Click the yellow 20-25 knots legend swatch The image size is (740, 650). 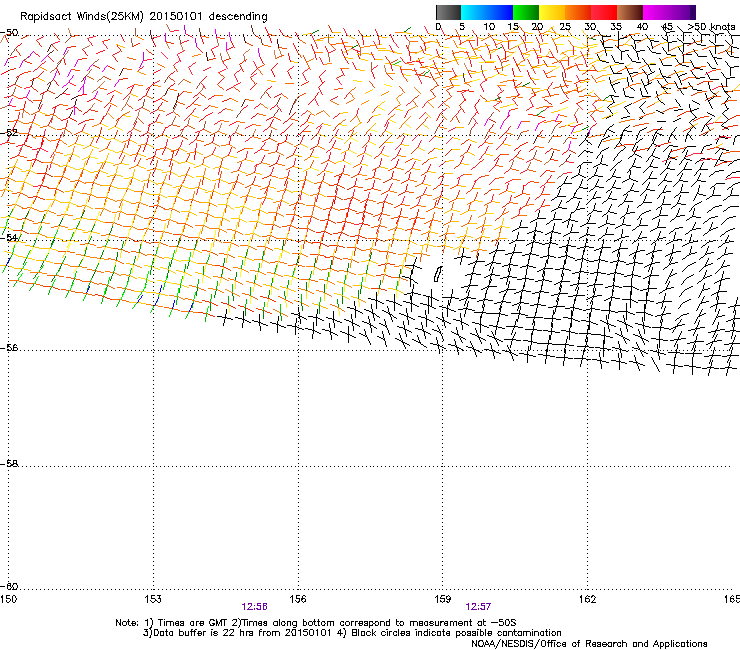[x=552, y=12]
